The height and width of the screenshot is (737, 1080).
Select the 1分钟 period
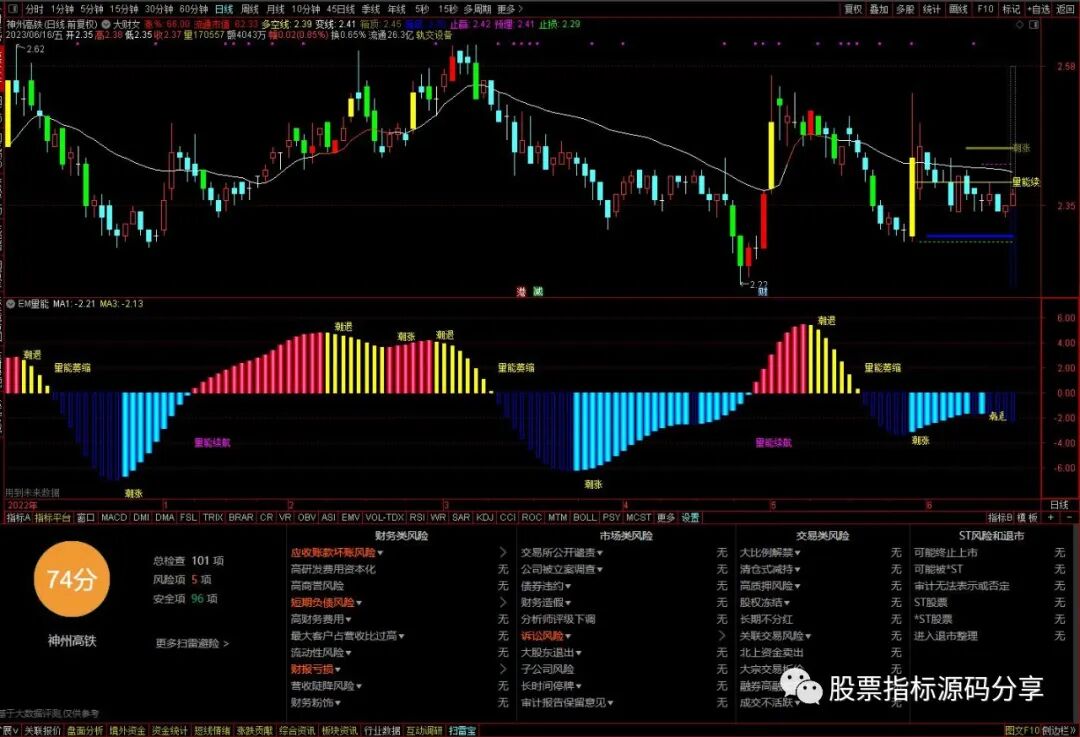point(62,9)
